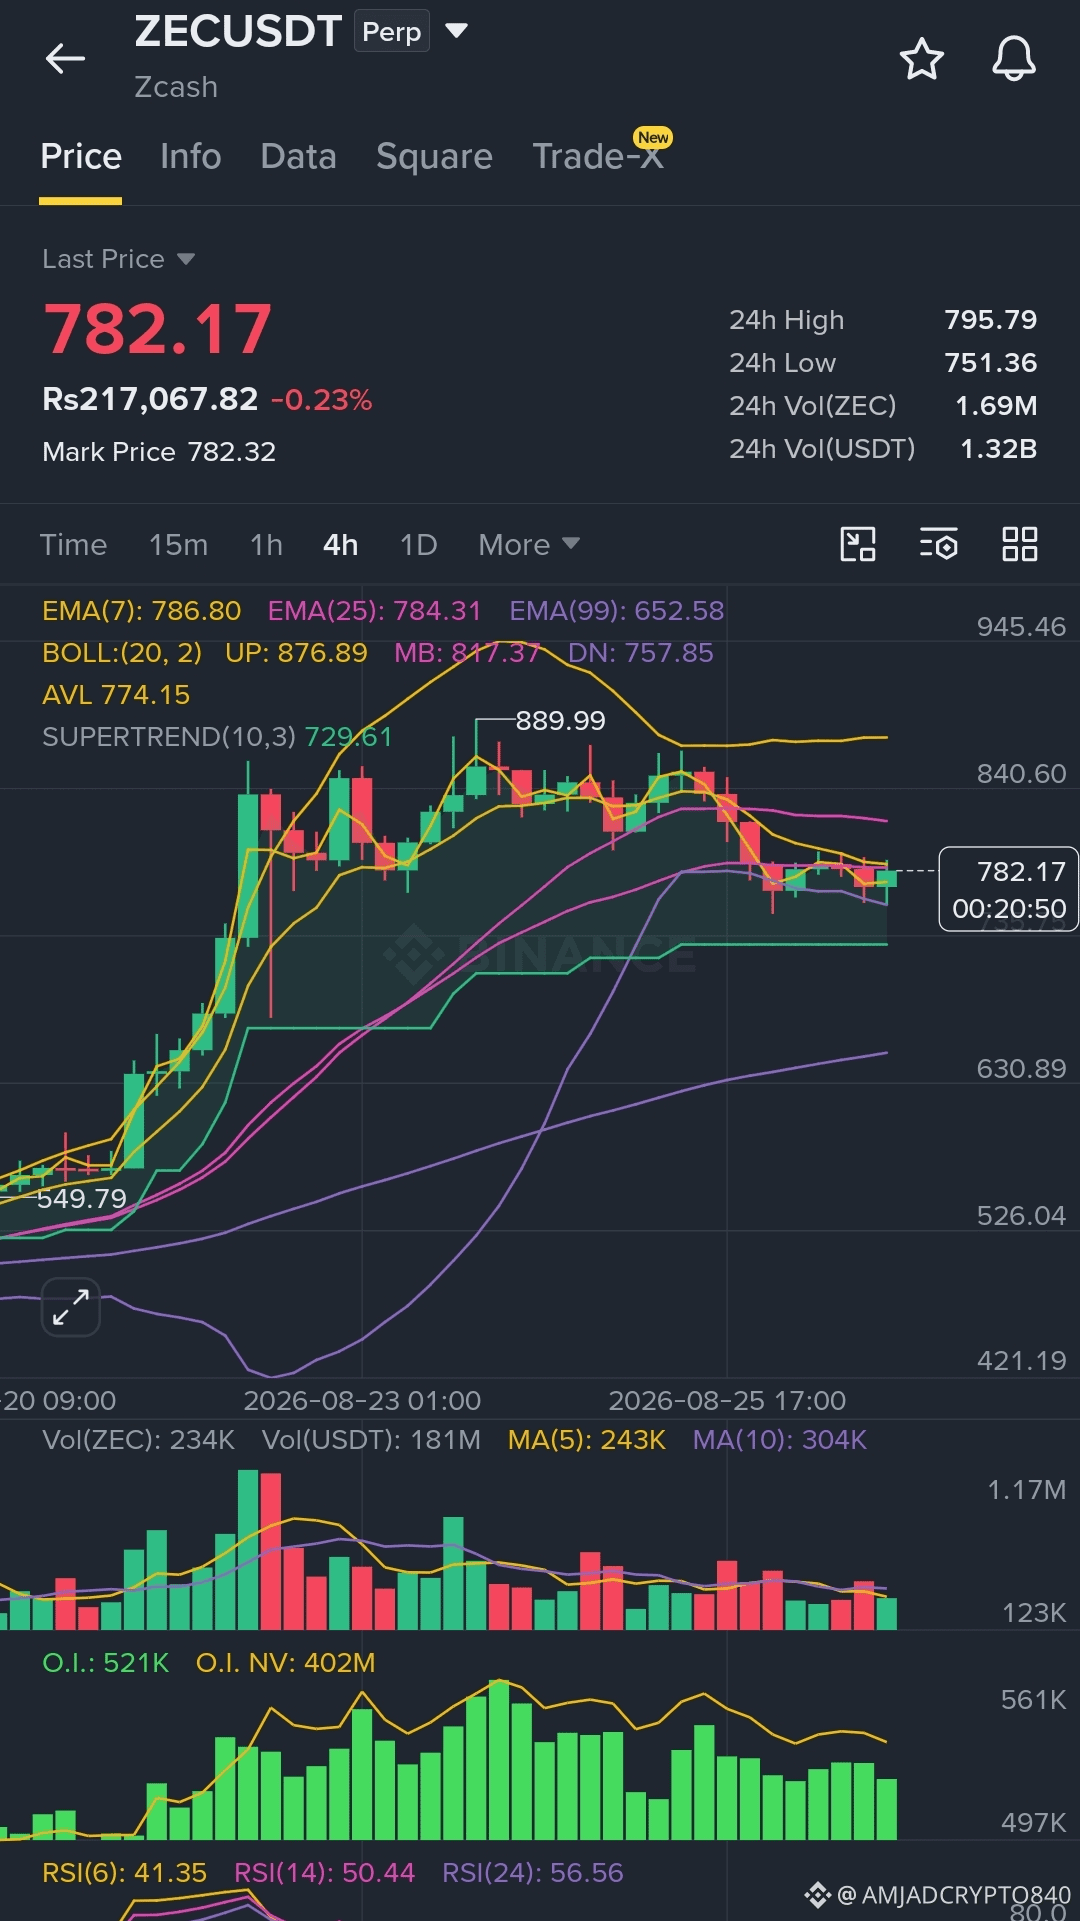Tap the EMA(7): 786.80 indicator label
This screenshot has height=1921, width=1080.
[141, 611]
